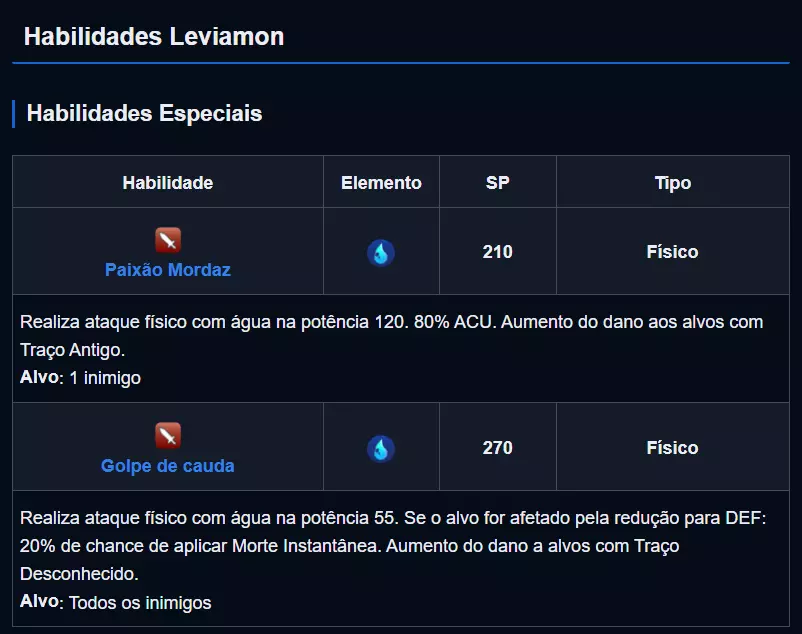
Task: Click the Golpe de cauda skill icon
Action: coord(168,436)
